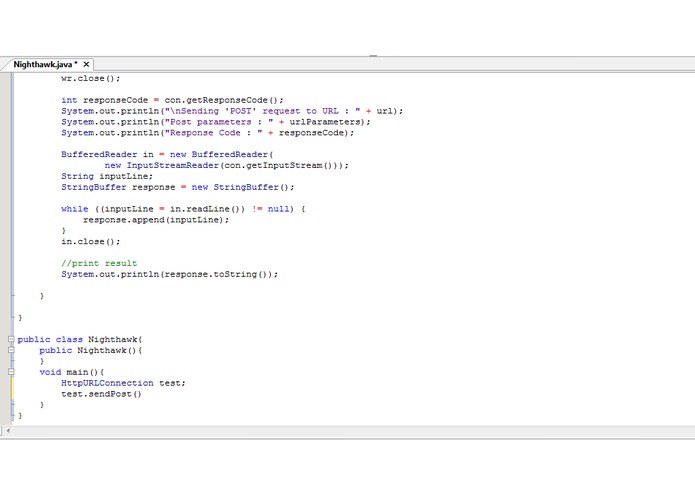695x494 pixels.
Task: Click the public Nighthawk(){ text
Action: [x=91, y=350]
